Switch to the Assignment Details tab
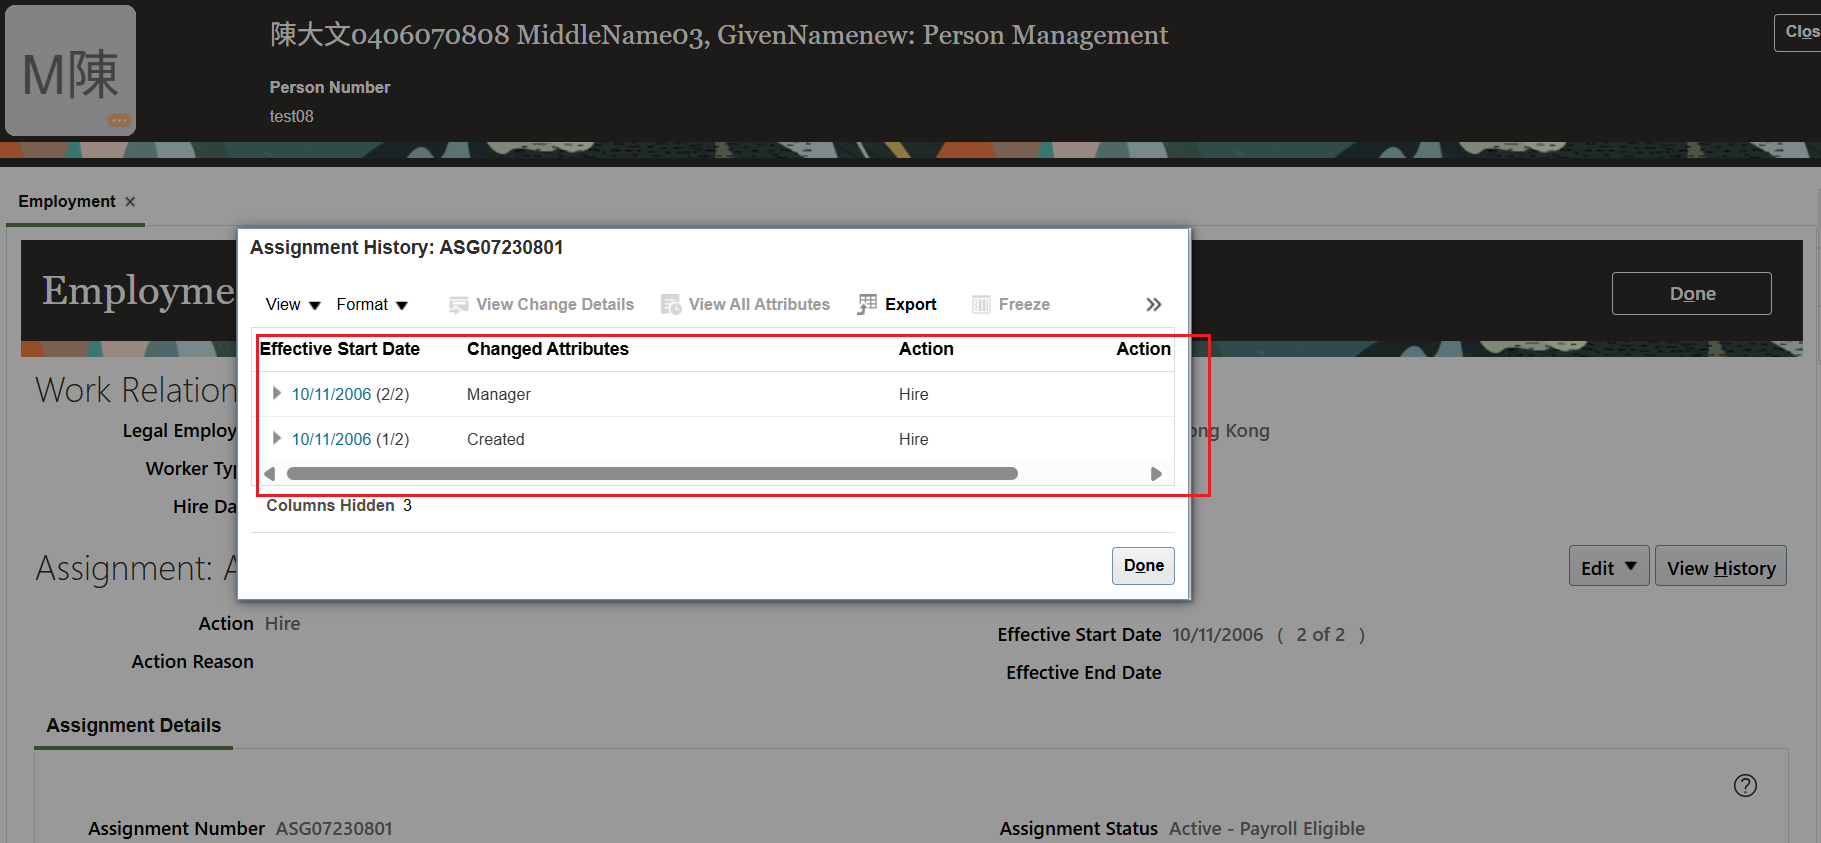The height and width of the screenshot is (843, 1821). point(134,726)
